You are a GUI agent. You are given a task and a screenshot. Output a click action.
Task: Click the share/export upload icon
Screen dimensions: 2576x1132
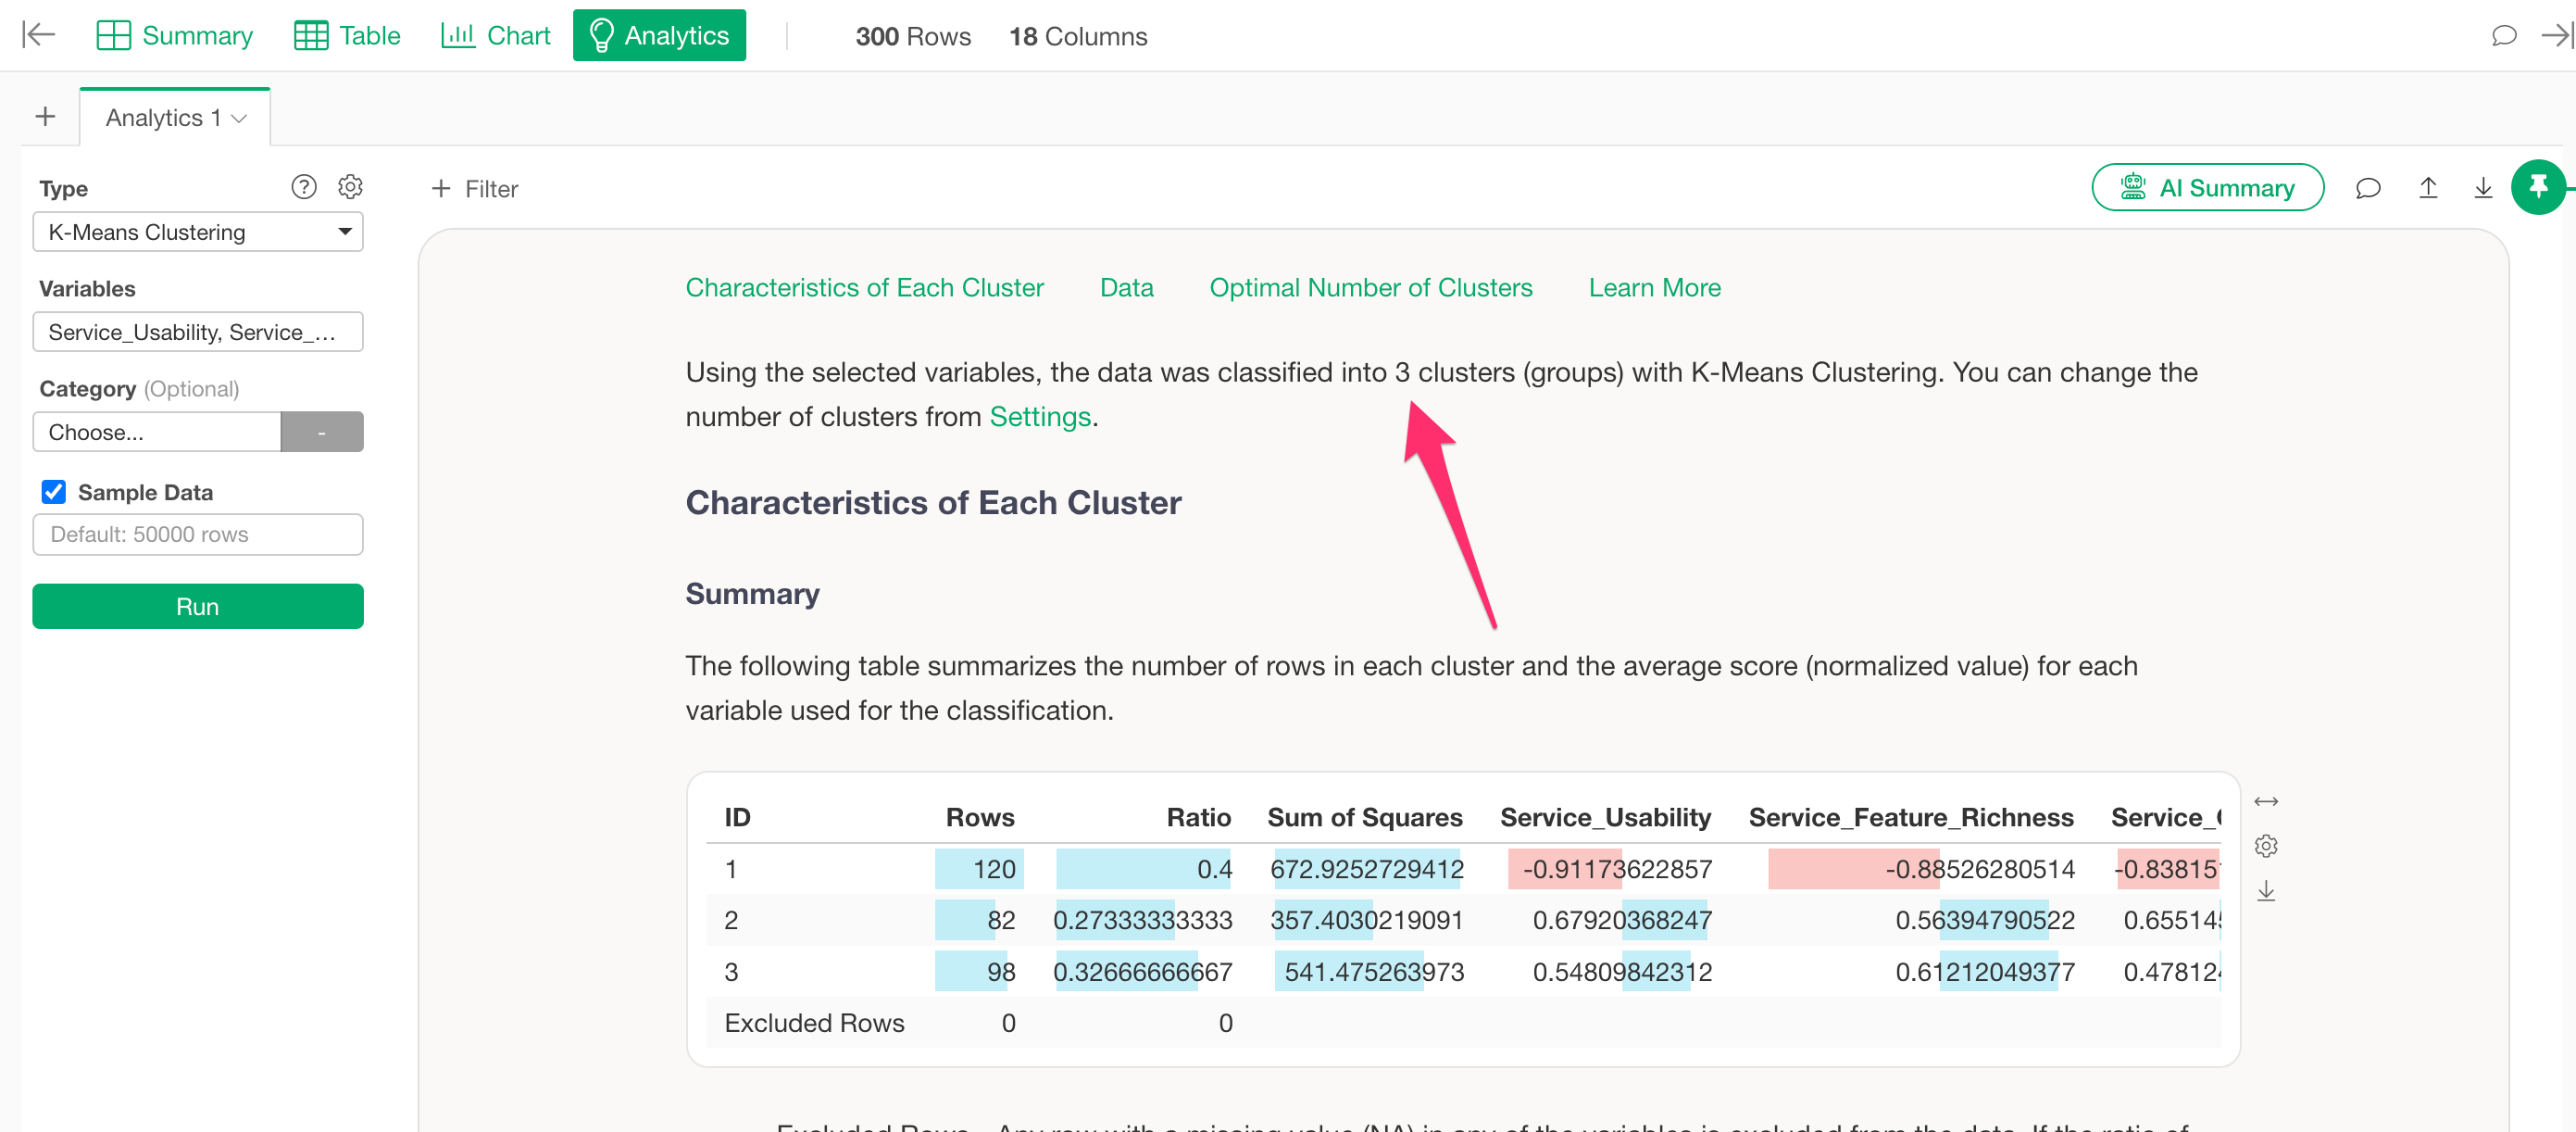[2427, 188]
